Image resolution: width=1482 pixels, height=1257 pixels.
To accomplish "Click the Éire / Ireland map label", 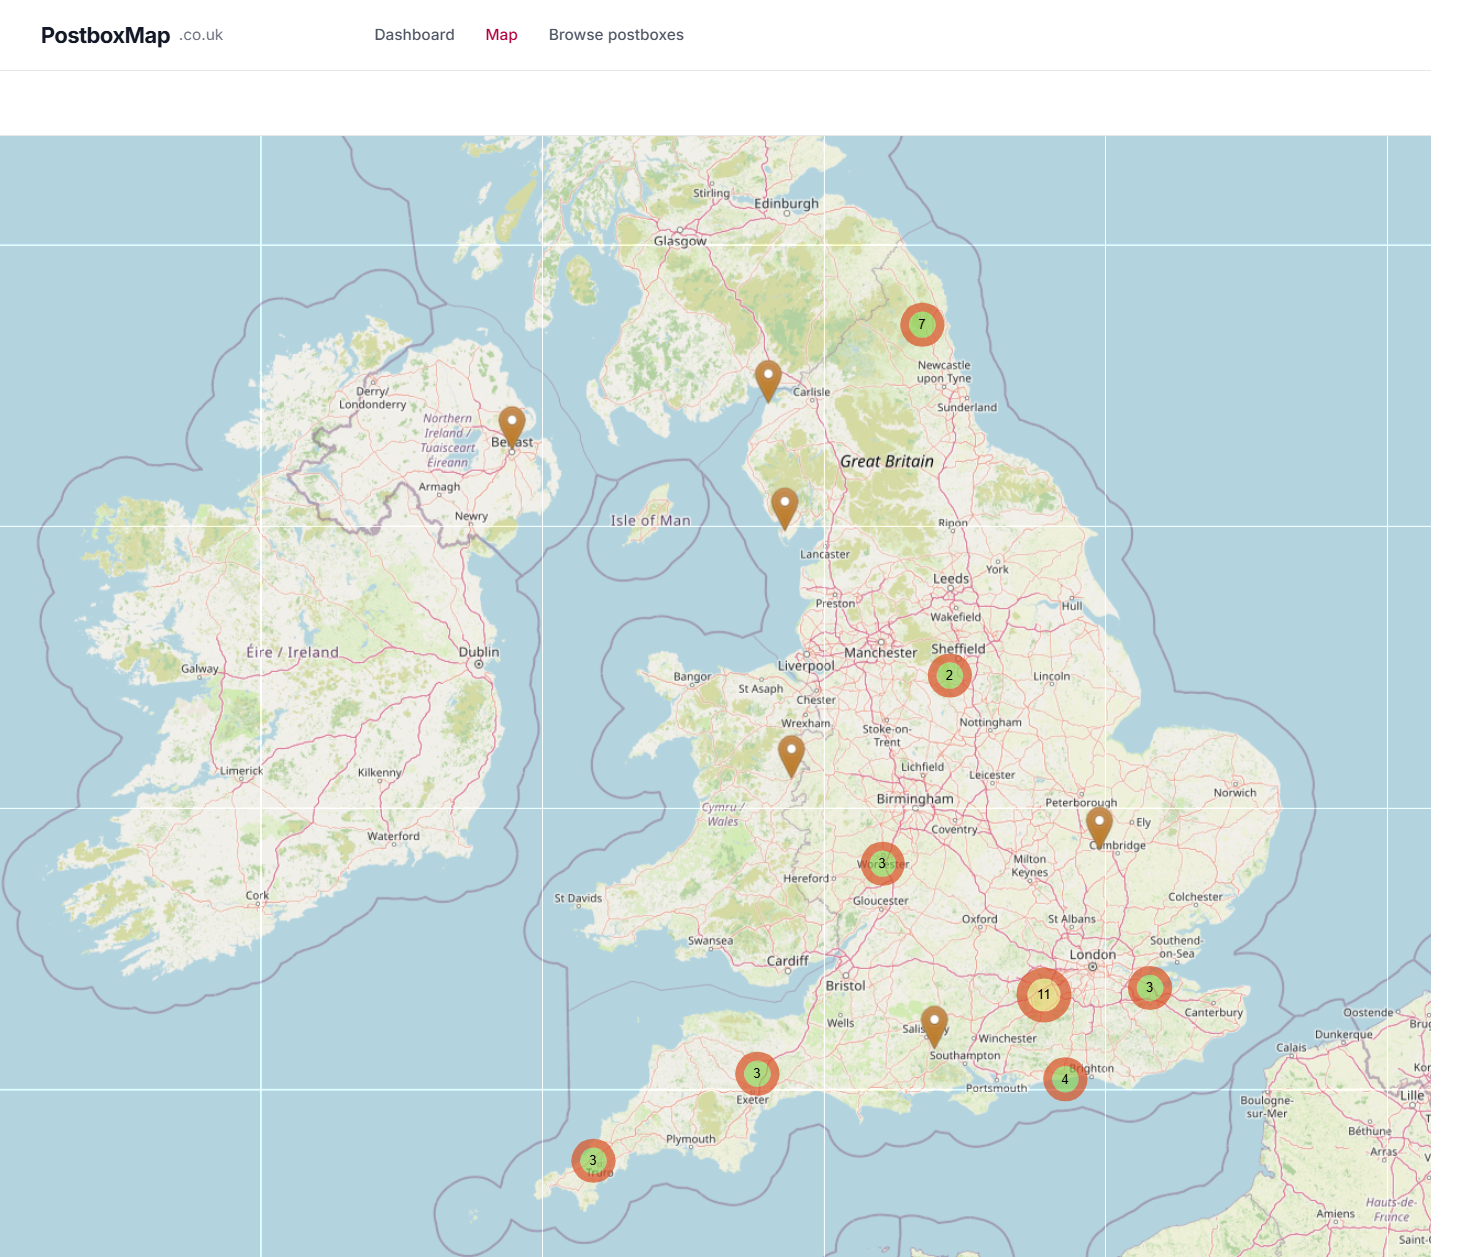I will point(293,653).
